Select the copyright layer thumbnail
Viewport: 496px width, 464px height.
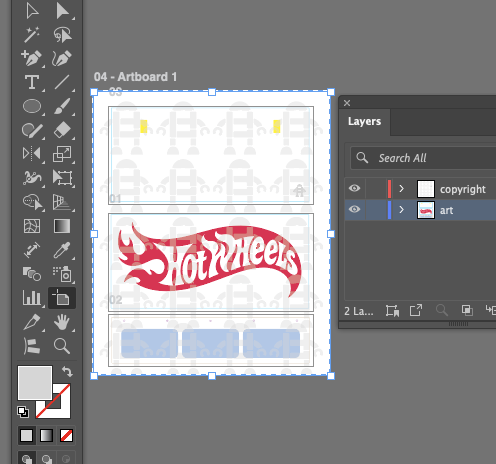point(426,189)
